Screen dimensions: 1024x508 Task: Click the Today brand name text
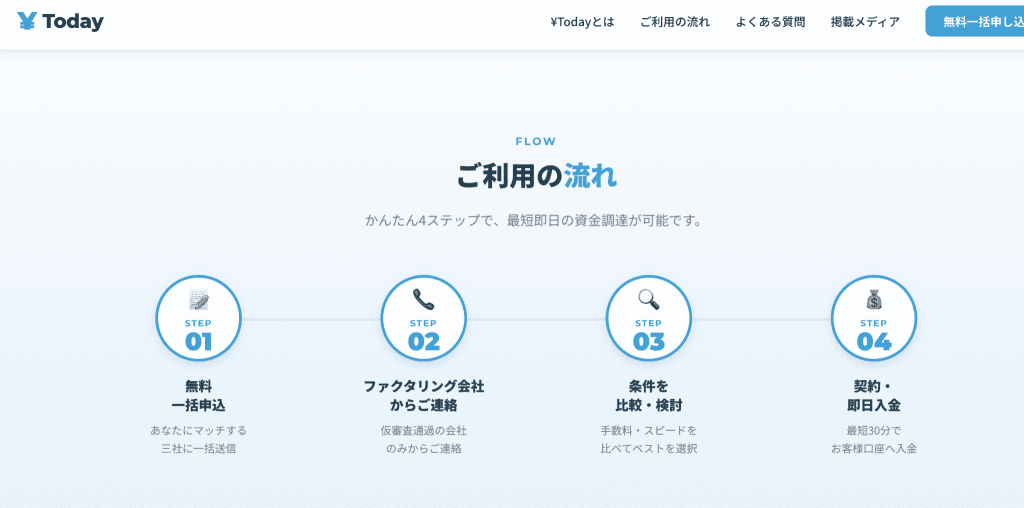[x=73, y=22]
